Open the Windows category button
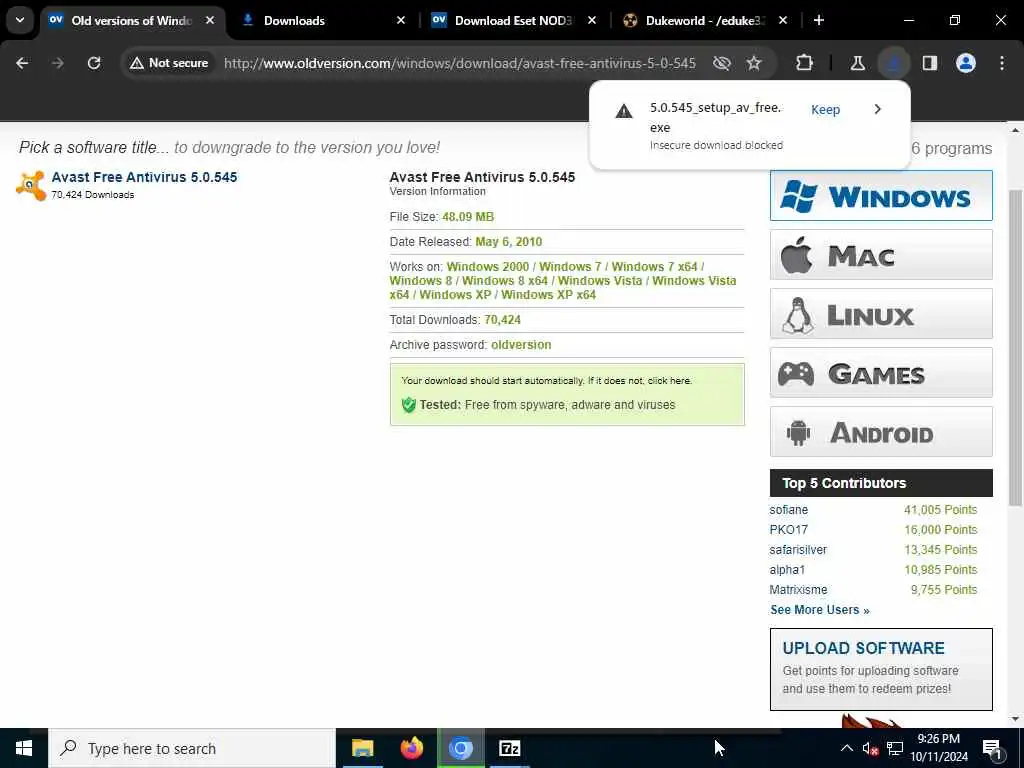 click(881, 196)
